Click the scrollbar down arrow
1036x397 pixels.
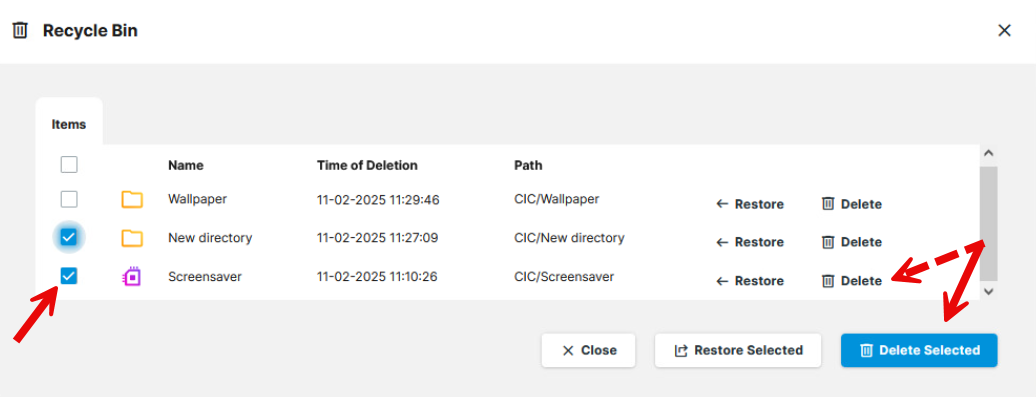988,291
